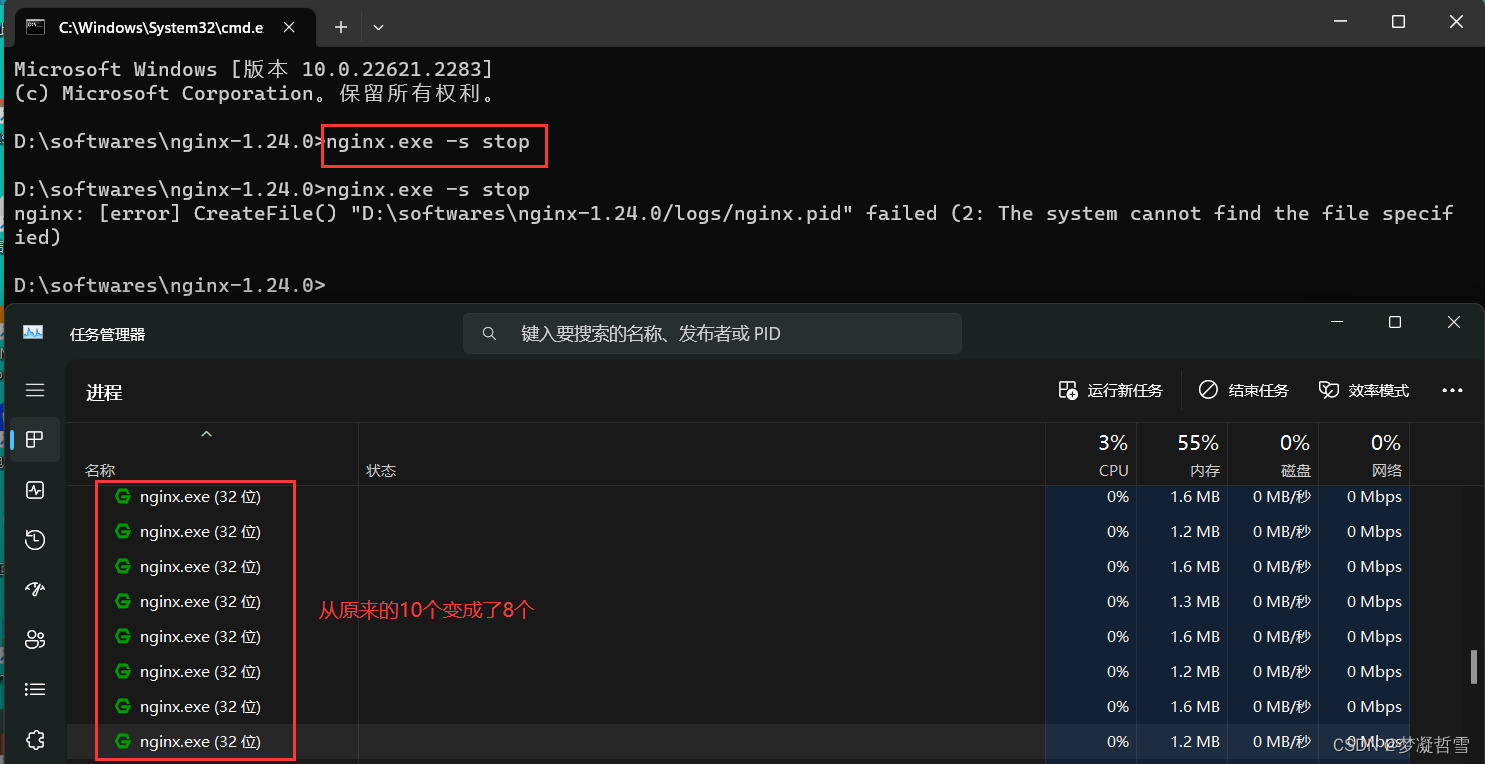This screenshot has height=764, width=1485.
Task: Open Services page in Task Manager sidebar
Action: pyautogui.click(x=35, y=740)
